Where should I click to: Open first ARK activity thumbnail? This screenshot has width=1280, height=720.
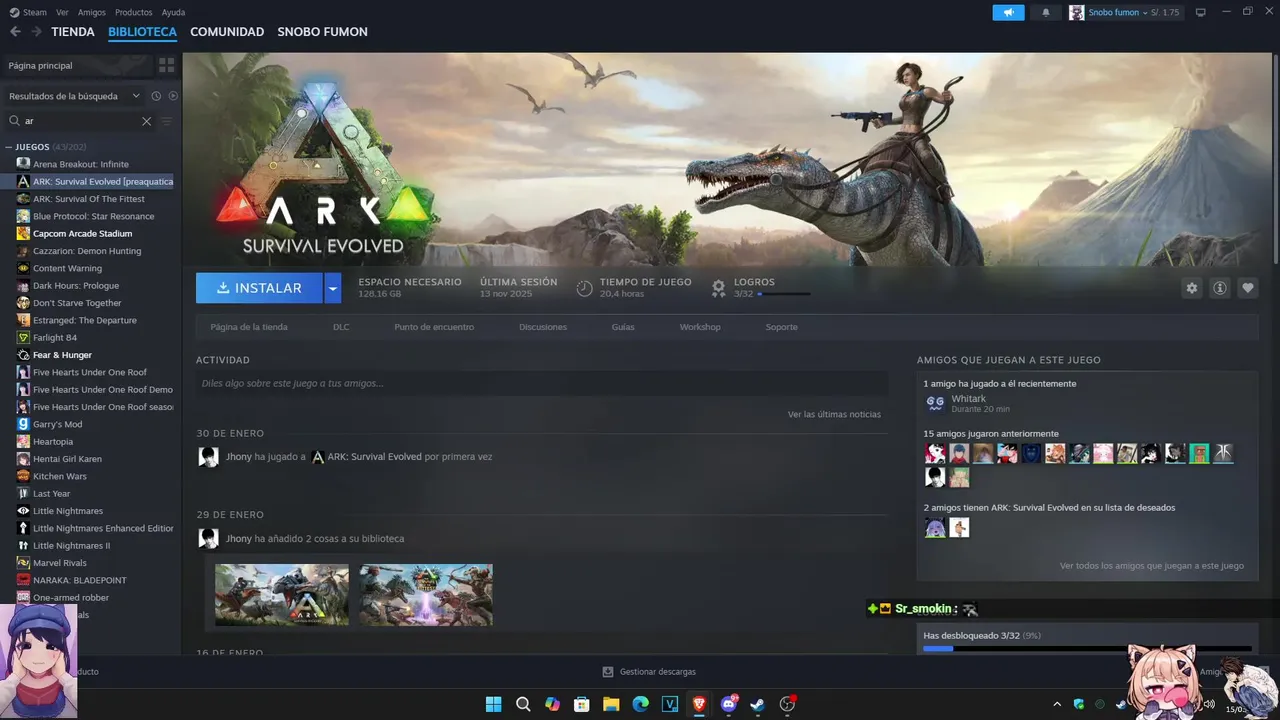pos(282,595)
